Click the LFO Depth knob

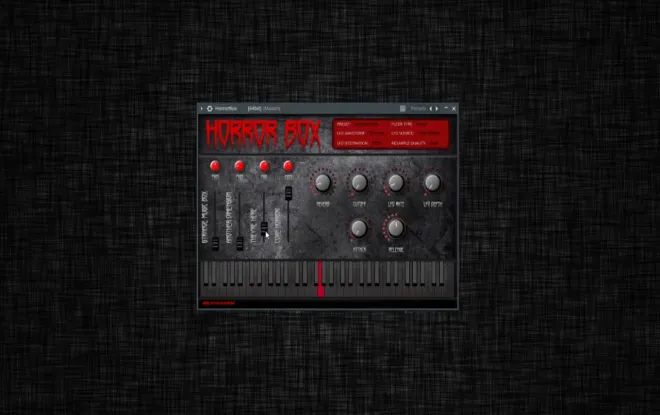[432, 183]
